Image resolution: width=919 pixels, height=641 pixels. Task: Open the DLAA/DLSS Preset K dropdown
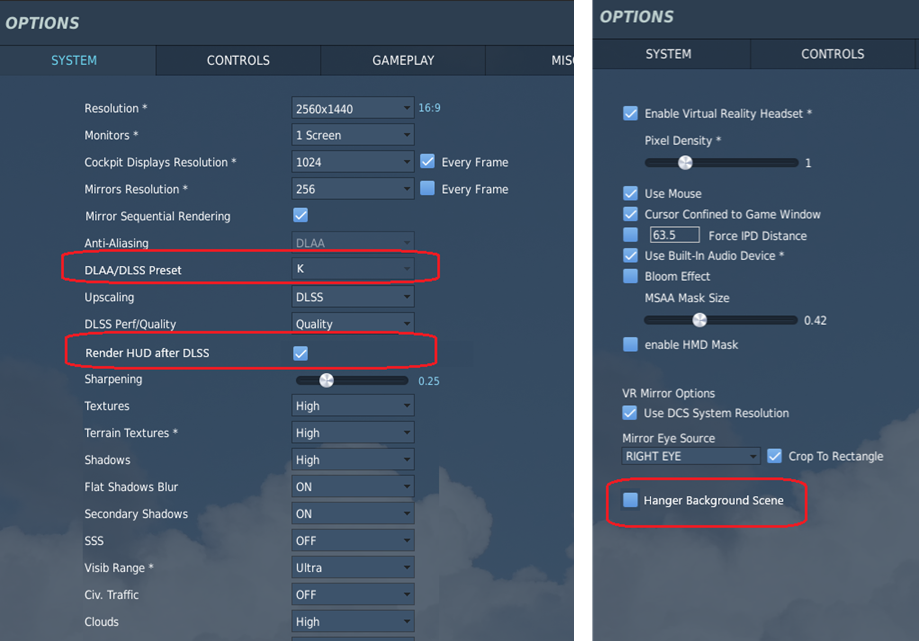353,269
